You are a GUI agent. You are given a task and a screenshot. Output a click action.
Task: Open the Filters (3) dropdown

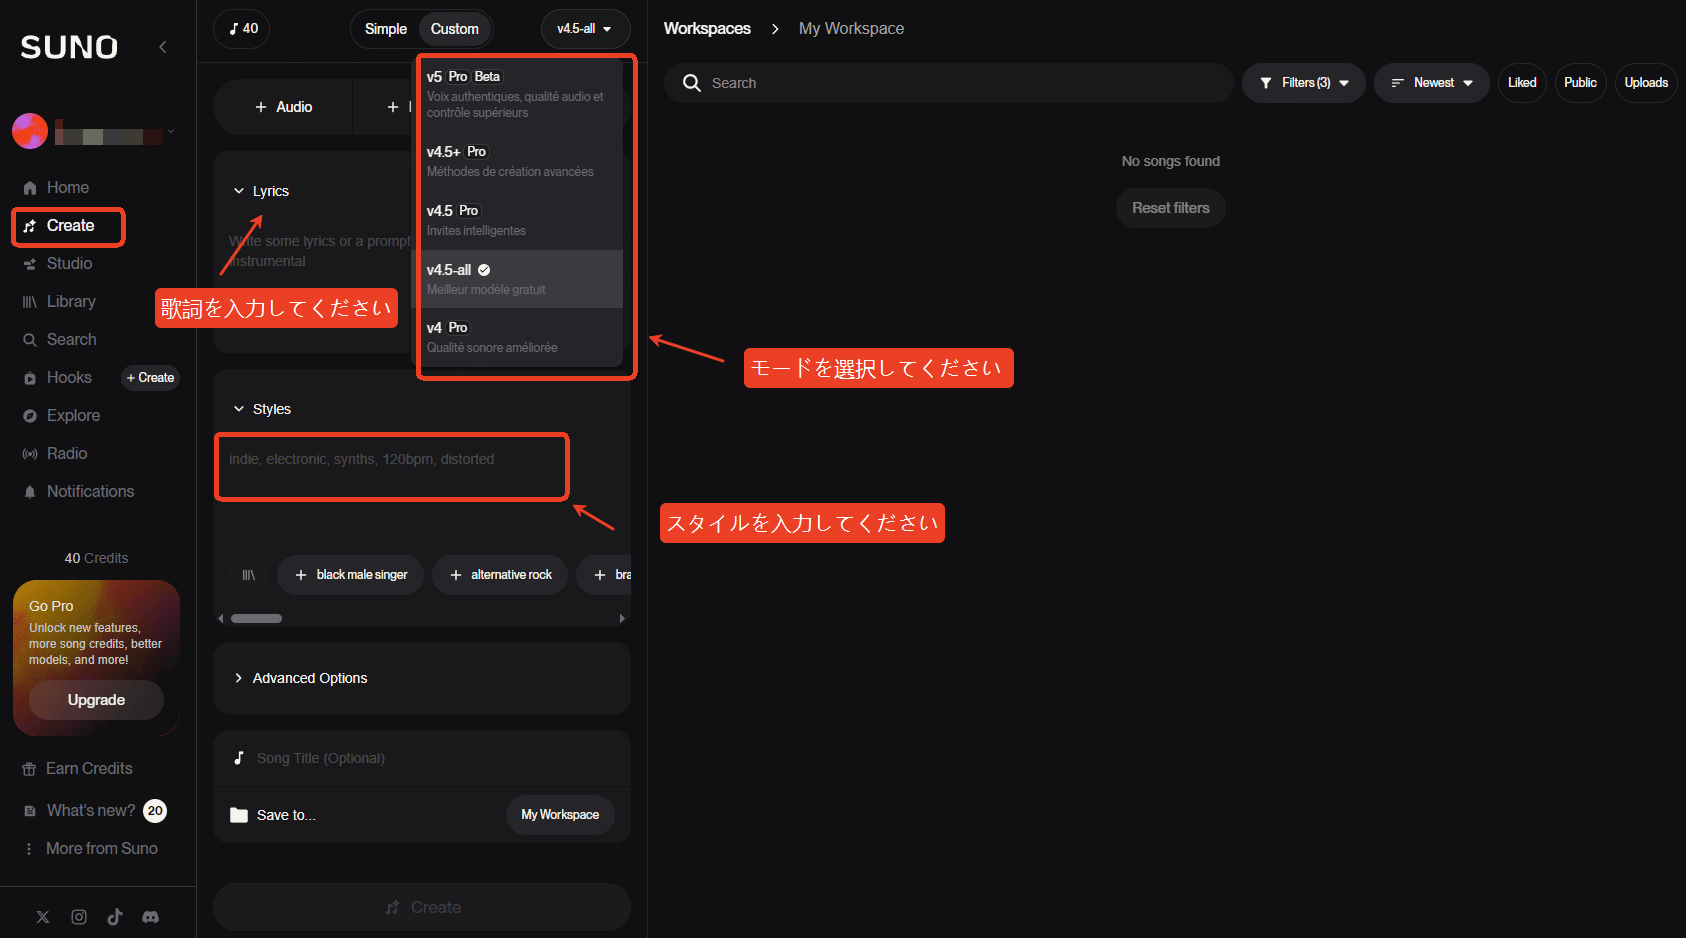(x=1304, y=83)
